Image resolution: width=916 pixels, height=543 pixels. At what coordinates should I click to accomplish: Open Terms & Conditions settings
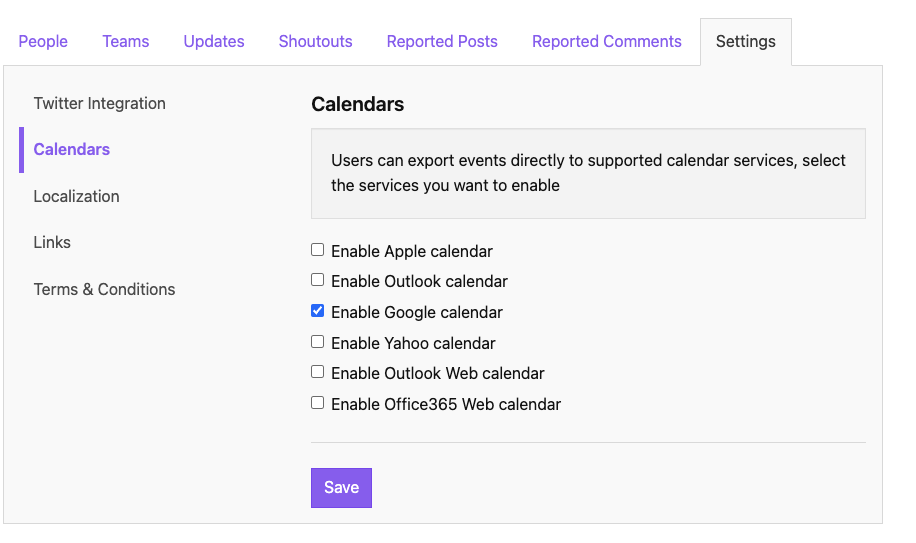coord(104,289)
